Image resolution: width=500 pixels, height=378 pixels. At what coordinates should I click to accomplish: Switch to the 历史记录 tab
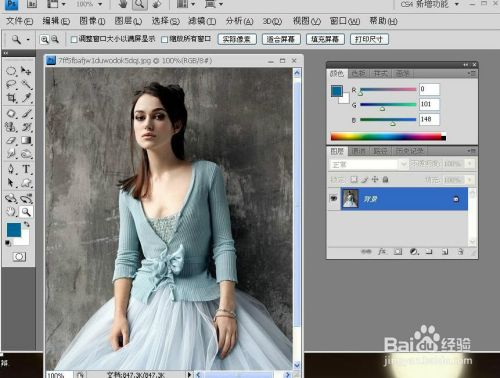pos(409,151)
